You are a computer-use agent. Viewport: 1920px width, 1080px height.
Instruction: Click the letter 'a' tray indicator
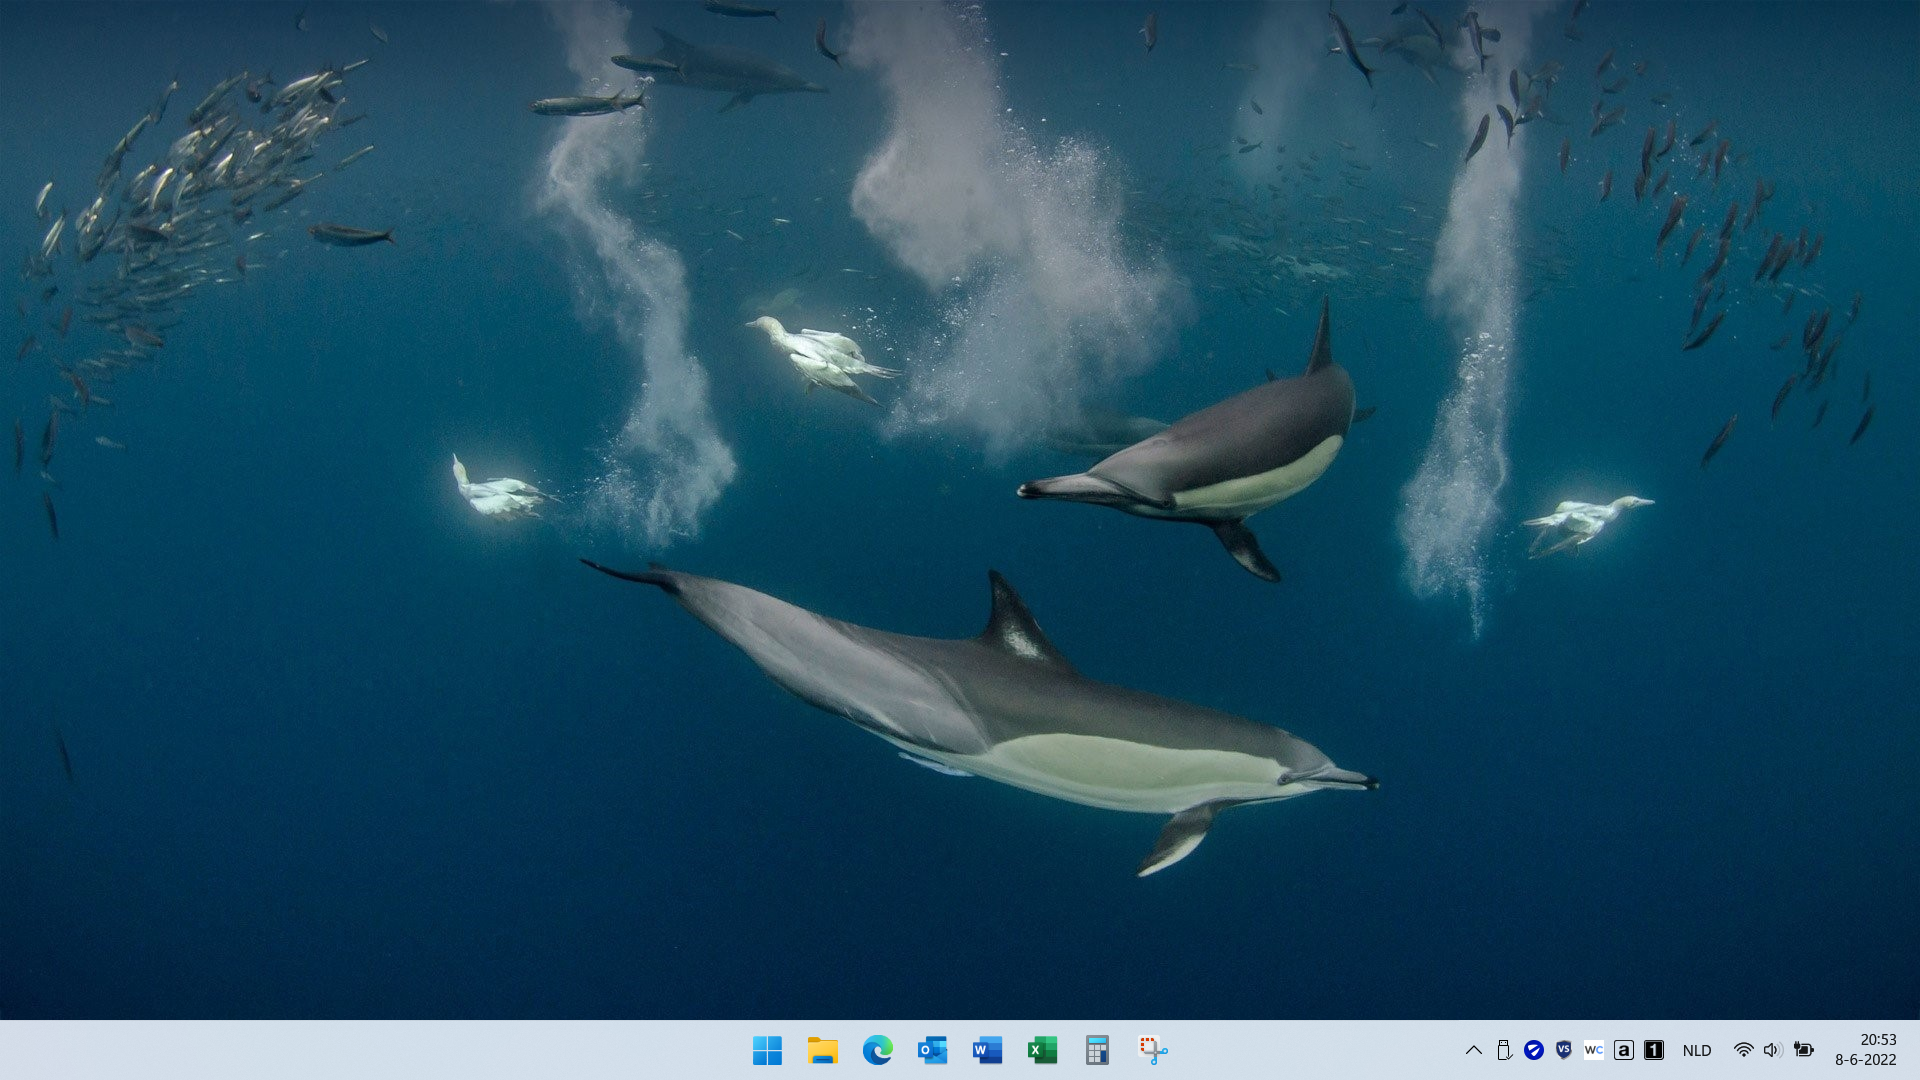(x=1623, y=1050)
